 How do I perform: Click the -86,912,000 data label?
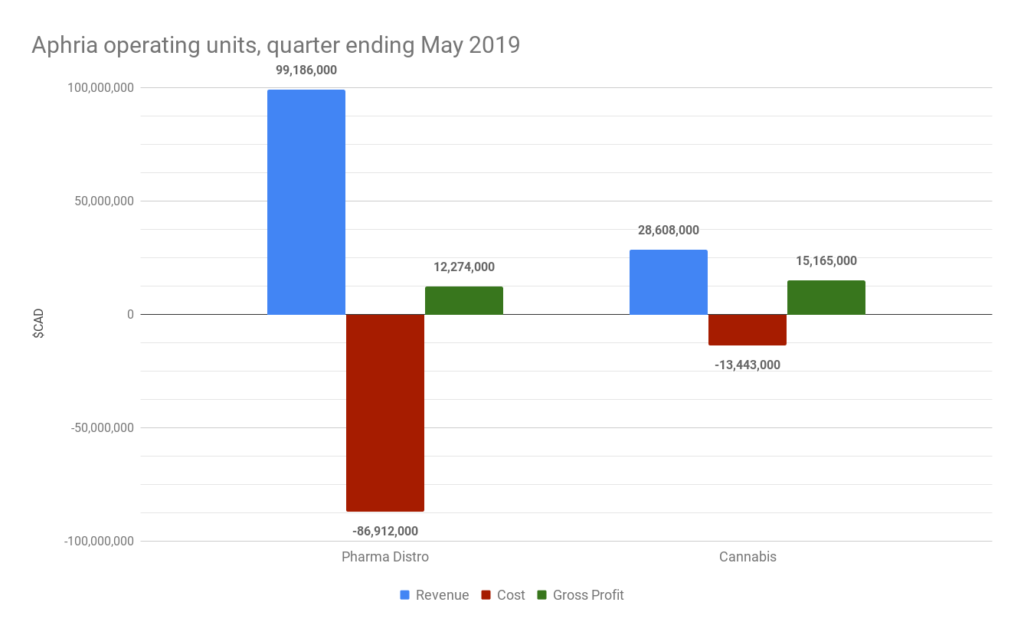click(385, 531)
